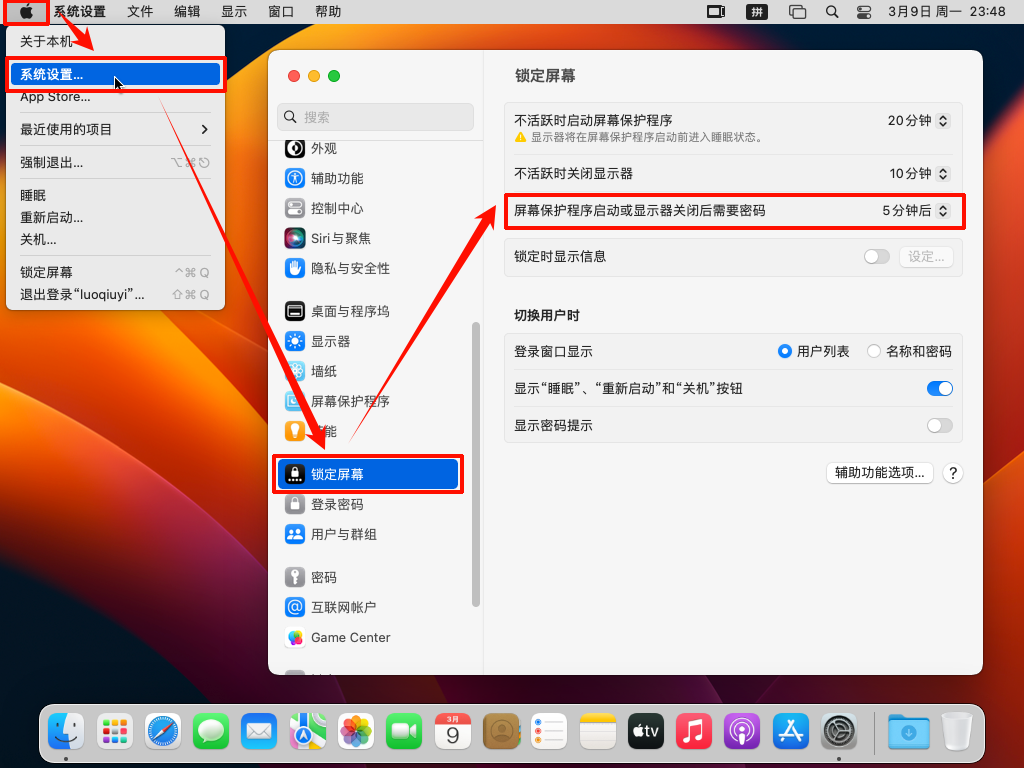Select the 名称和密码 login window option
Viewport: 1024px width, 768px height.
pyautogui.click(x=871, y=350)
